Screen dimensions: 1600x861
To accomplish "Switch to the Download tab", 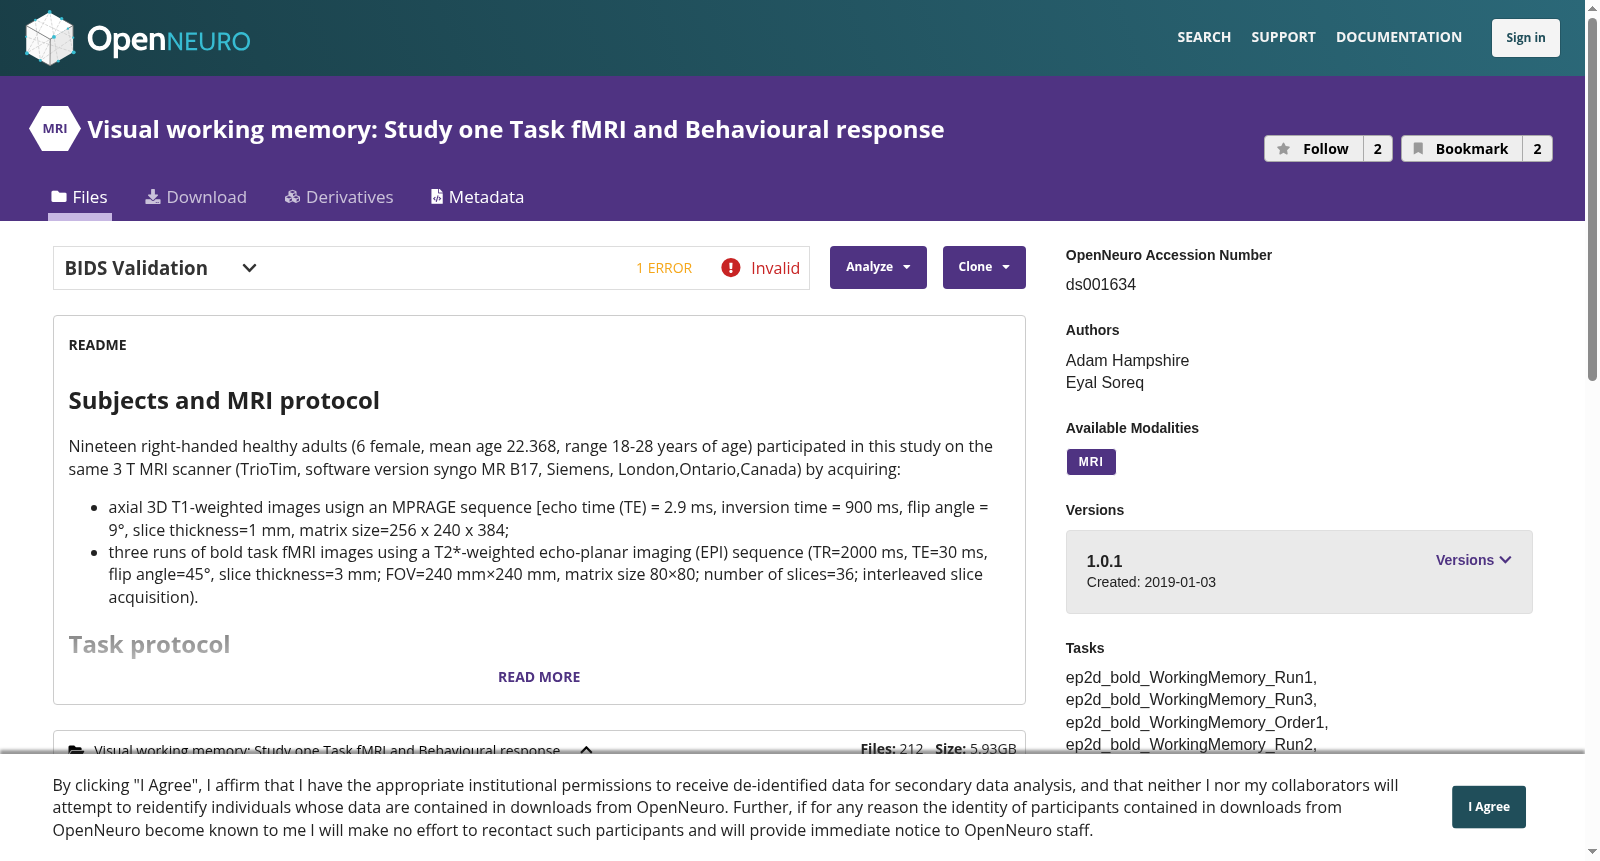I will point(196,197).
